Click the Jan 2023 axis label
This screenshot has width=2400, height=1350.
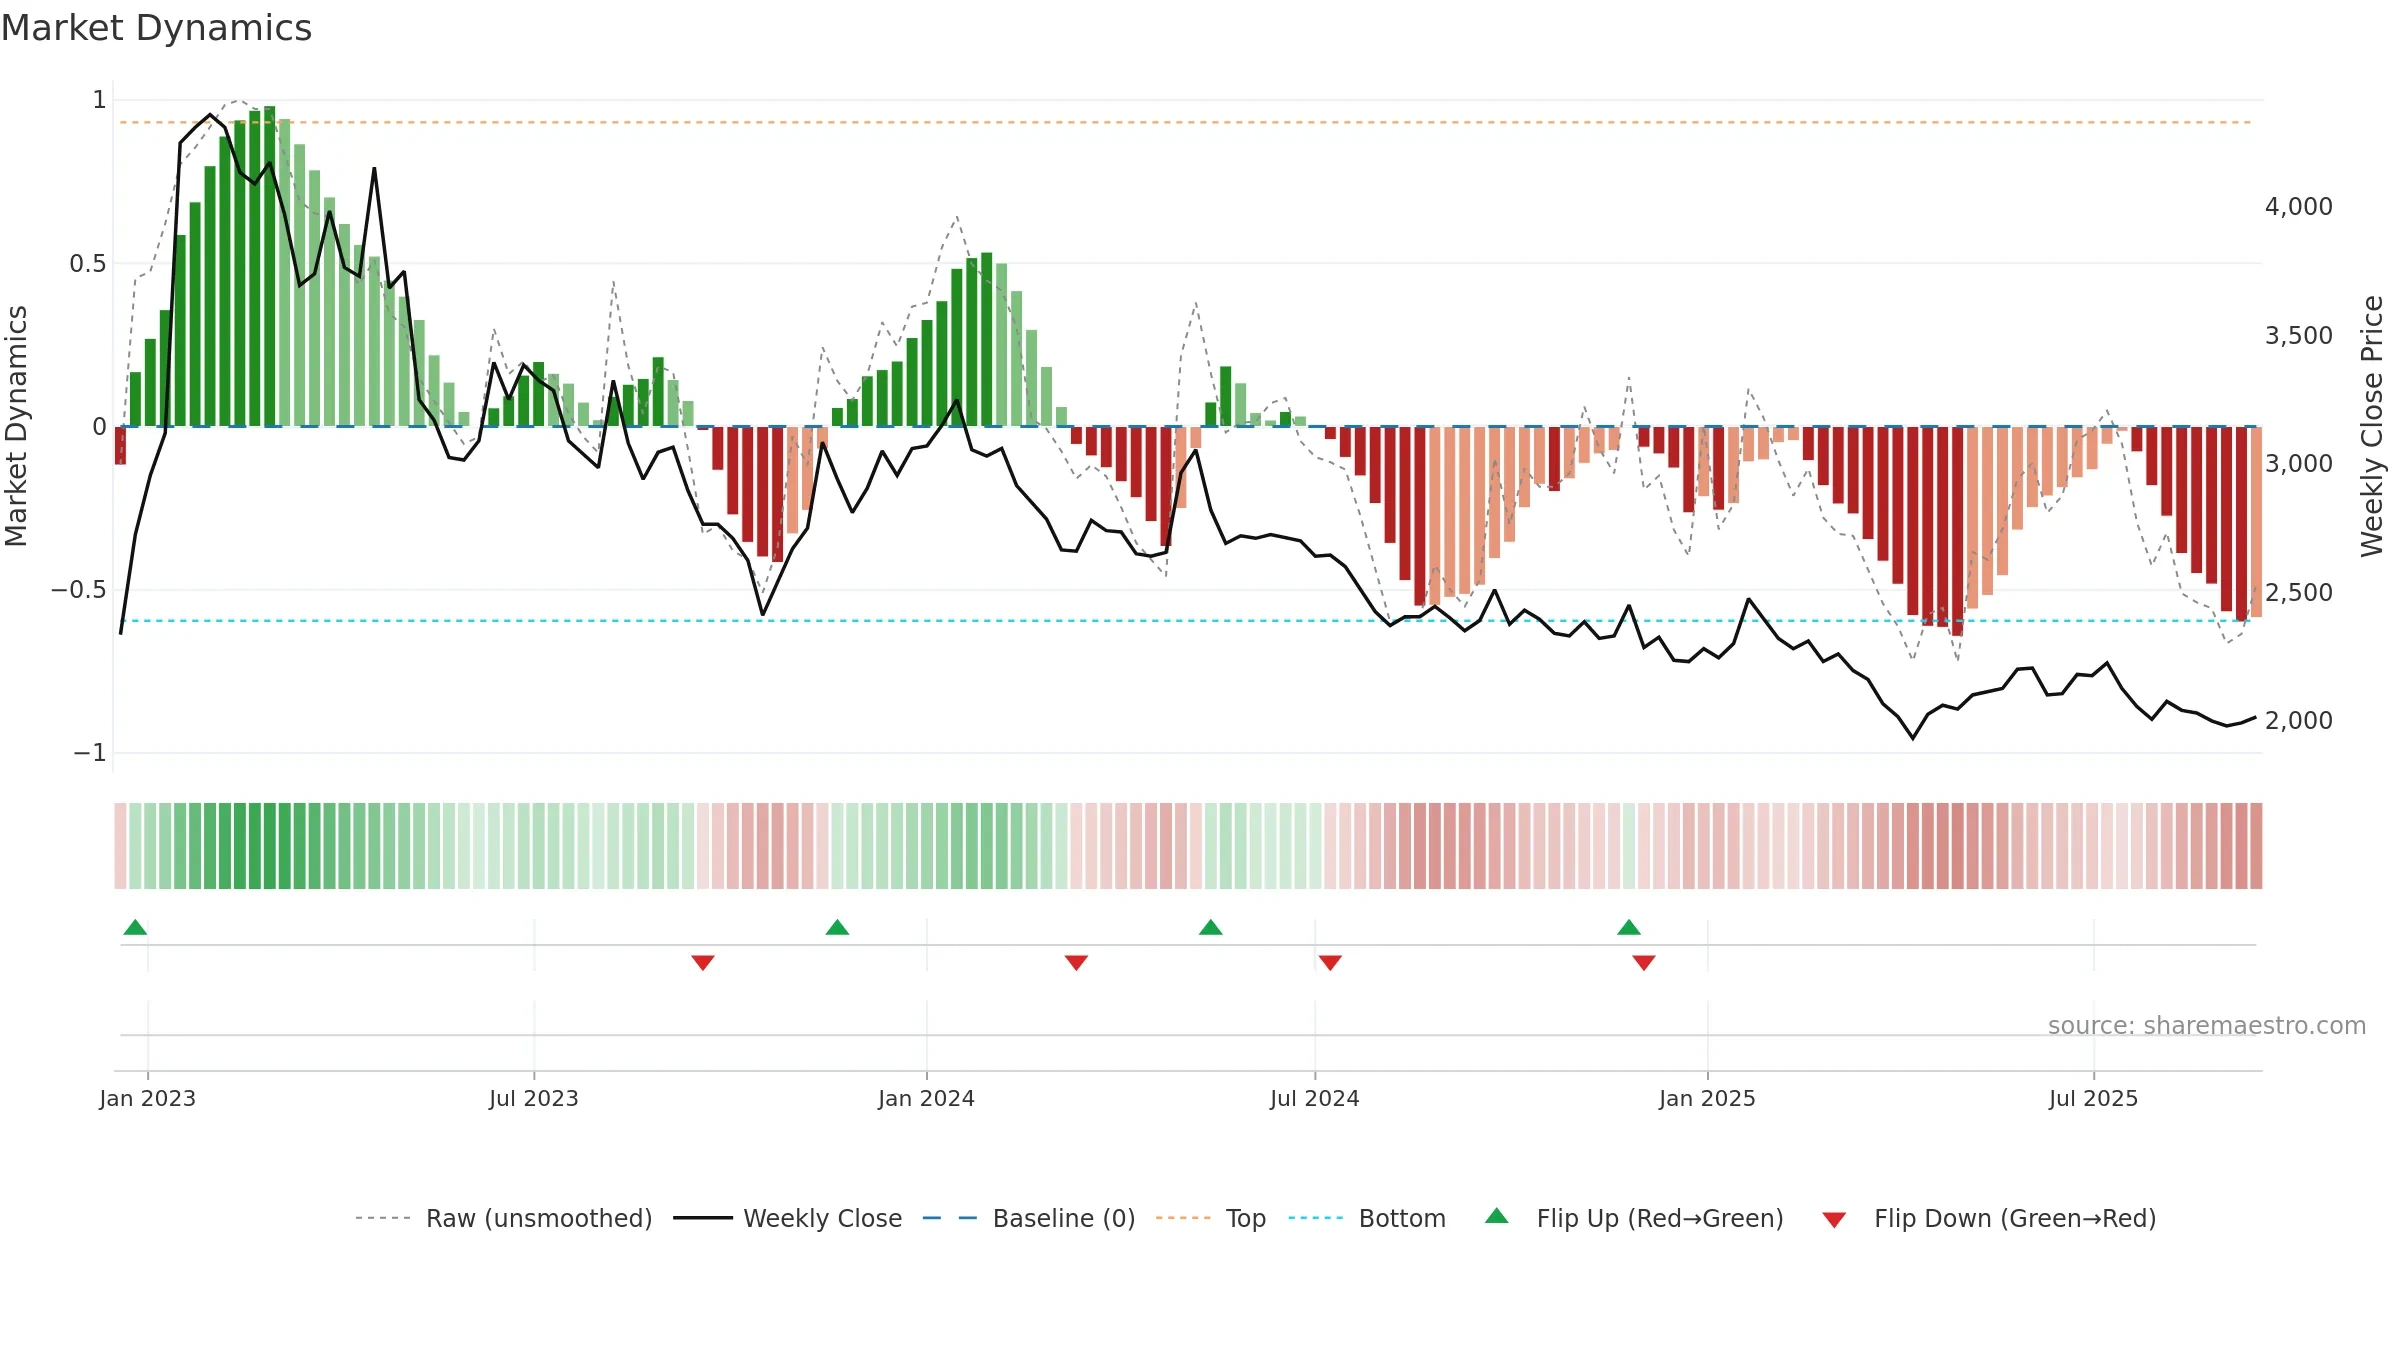[x=148, y=1098]
